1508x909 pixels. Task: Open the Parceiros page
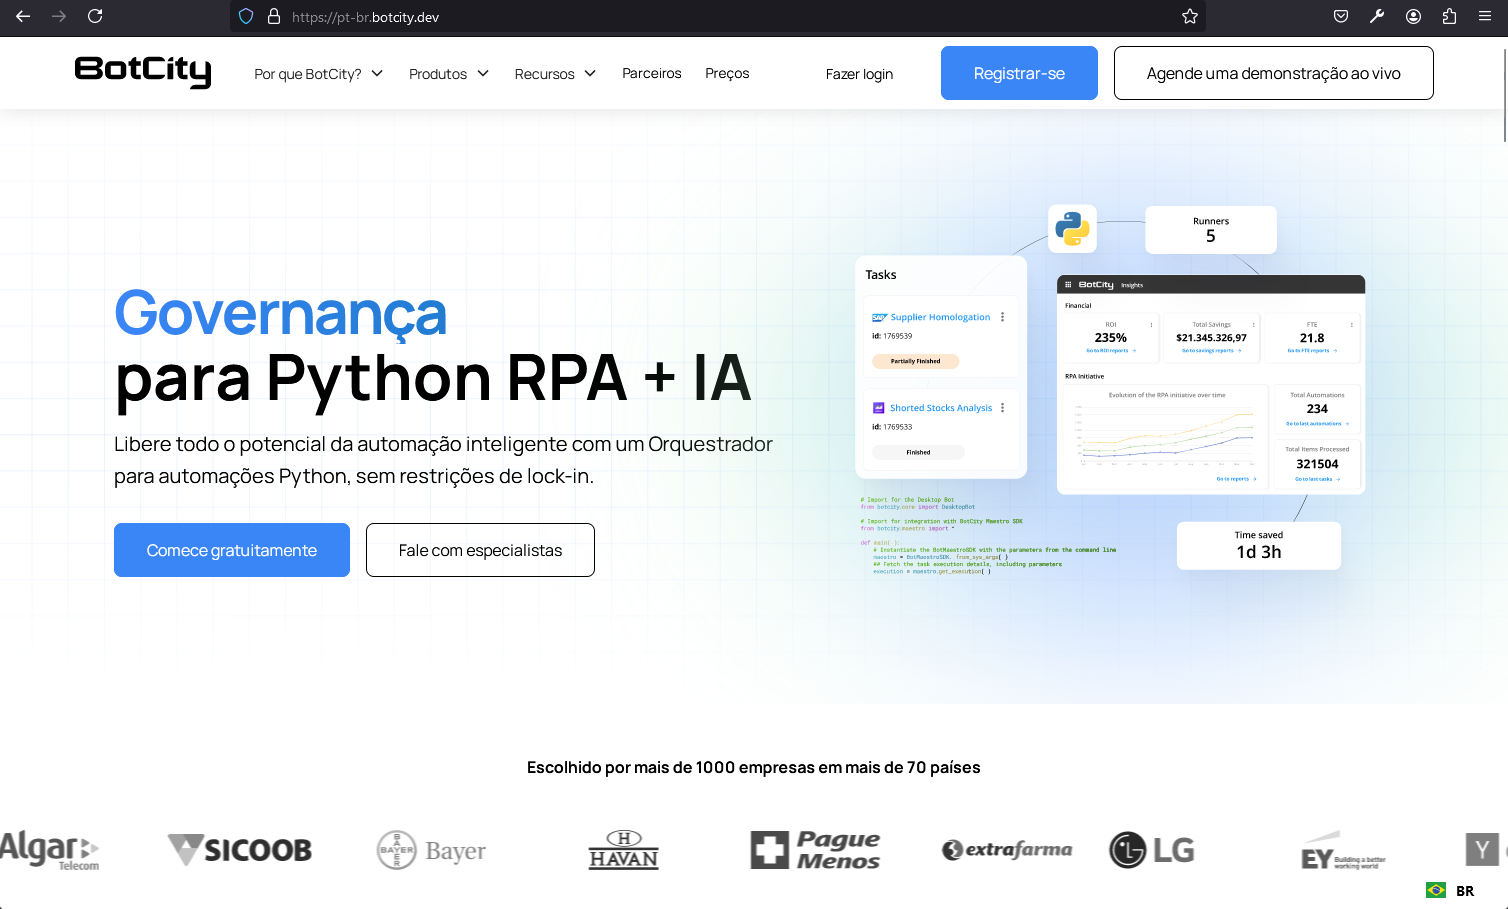(651, 73)
